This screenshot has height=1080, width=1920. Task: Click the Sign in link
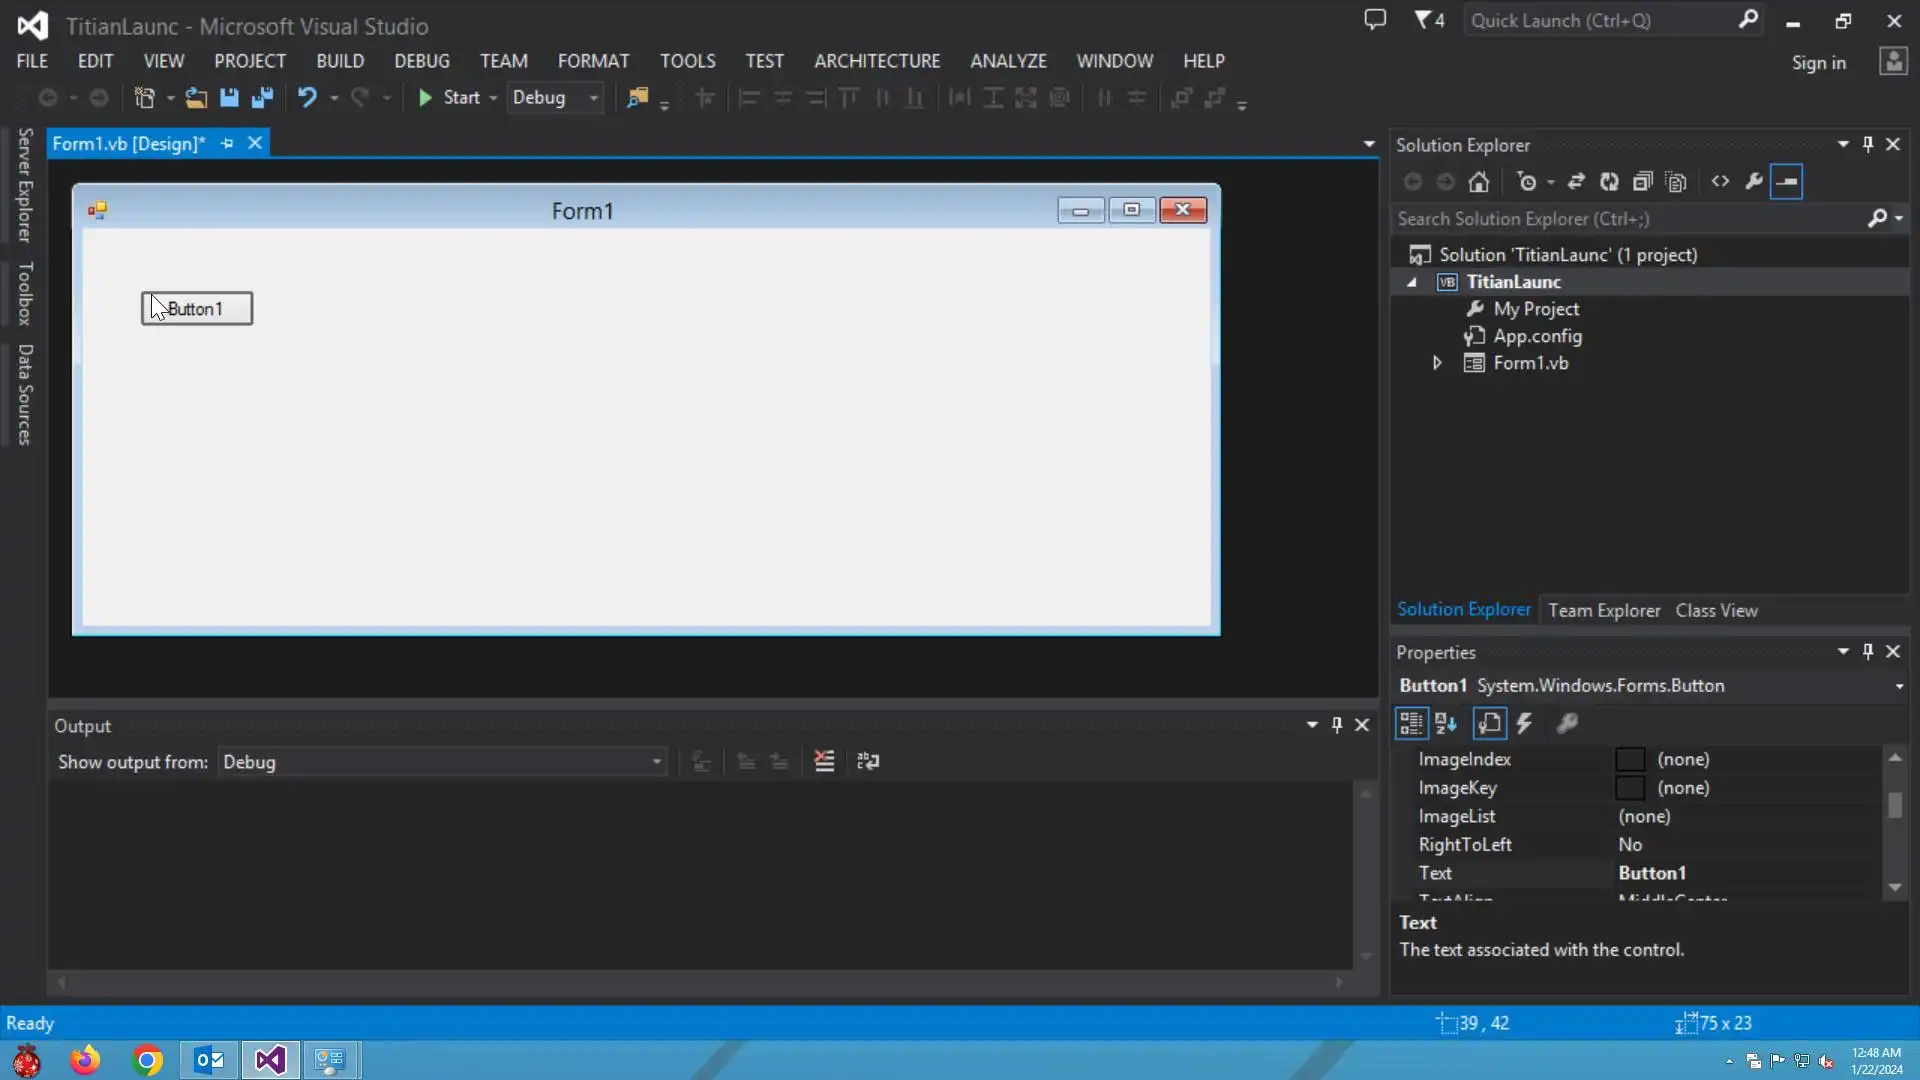coord(1818,63)
